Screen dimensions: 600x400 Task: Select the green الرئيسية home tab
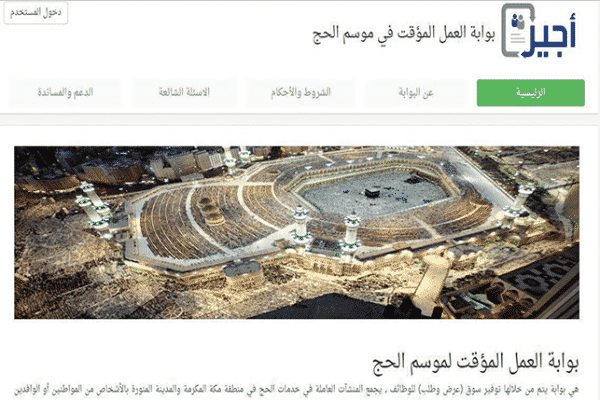(530, 93)
